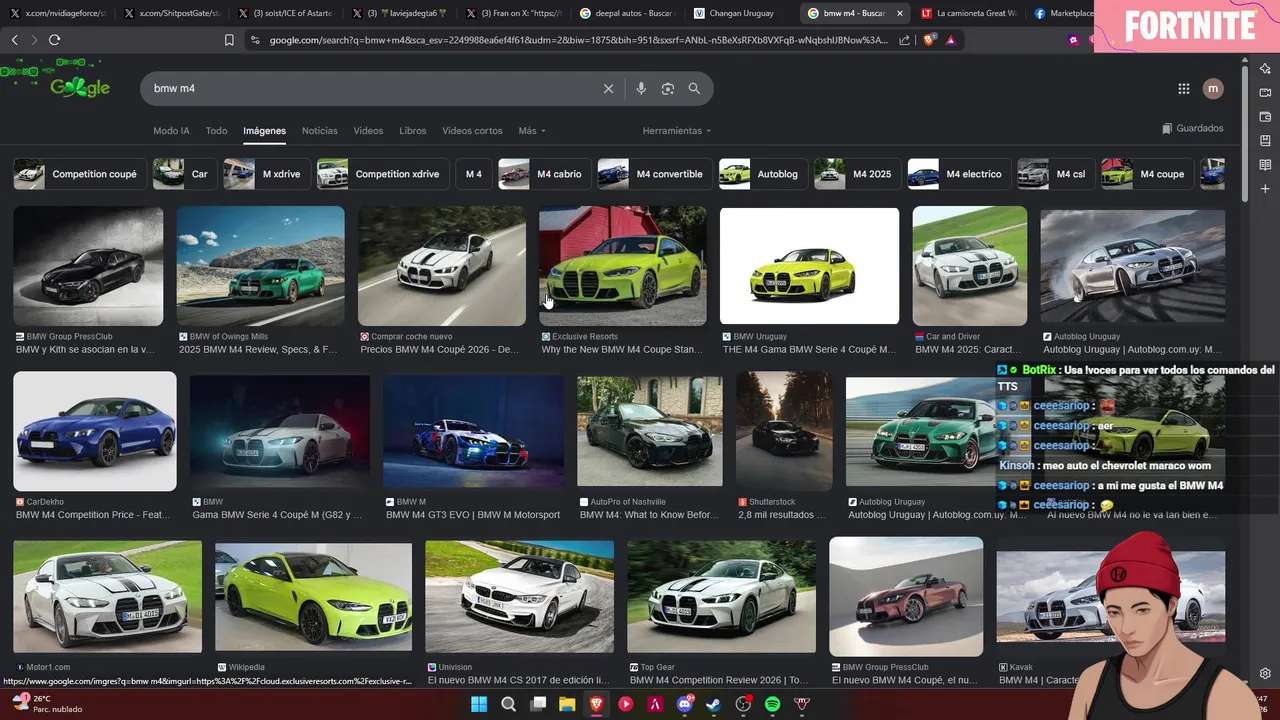
Task: Open Spotify from the taskbar
Action: (x=772, y=704)
